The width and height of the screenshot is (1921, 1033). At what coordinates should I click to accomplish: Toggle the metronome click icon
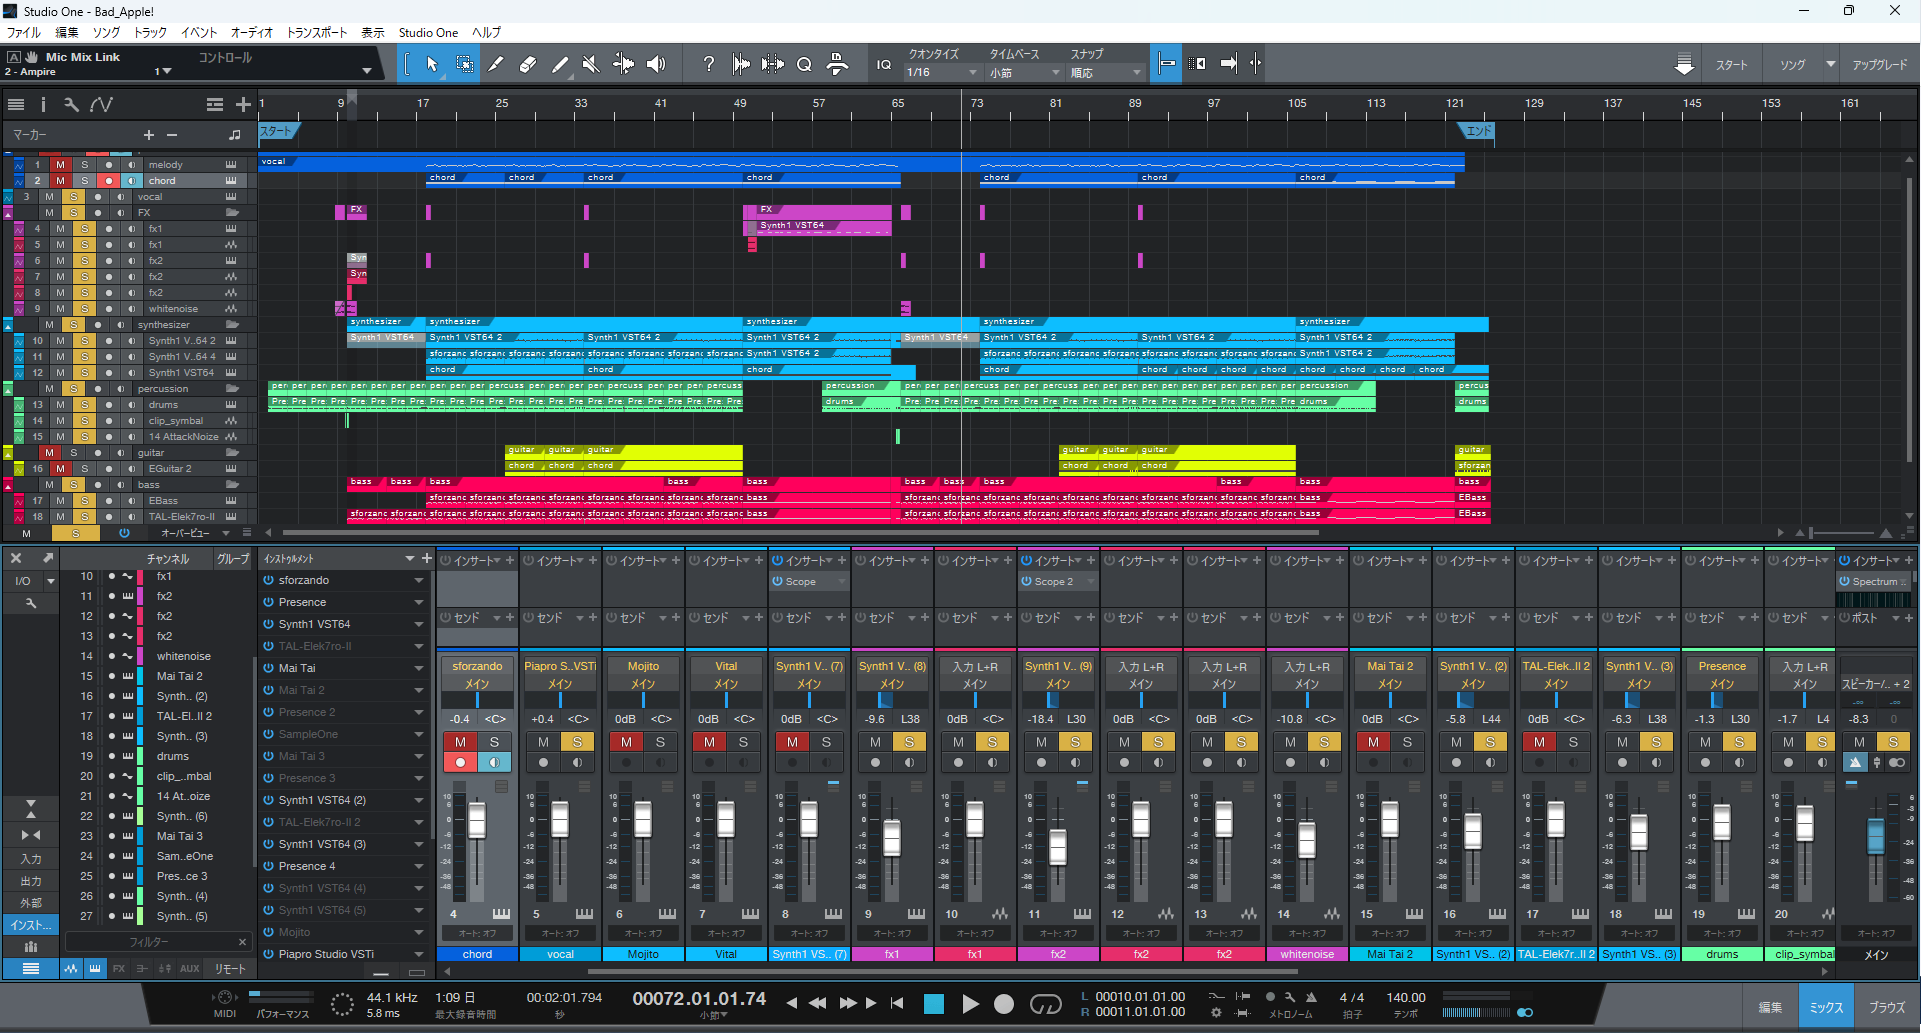click(1311, 997)
